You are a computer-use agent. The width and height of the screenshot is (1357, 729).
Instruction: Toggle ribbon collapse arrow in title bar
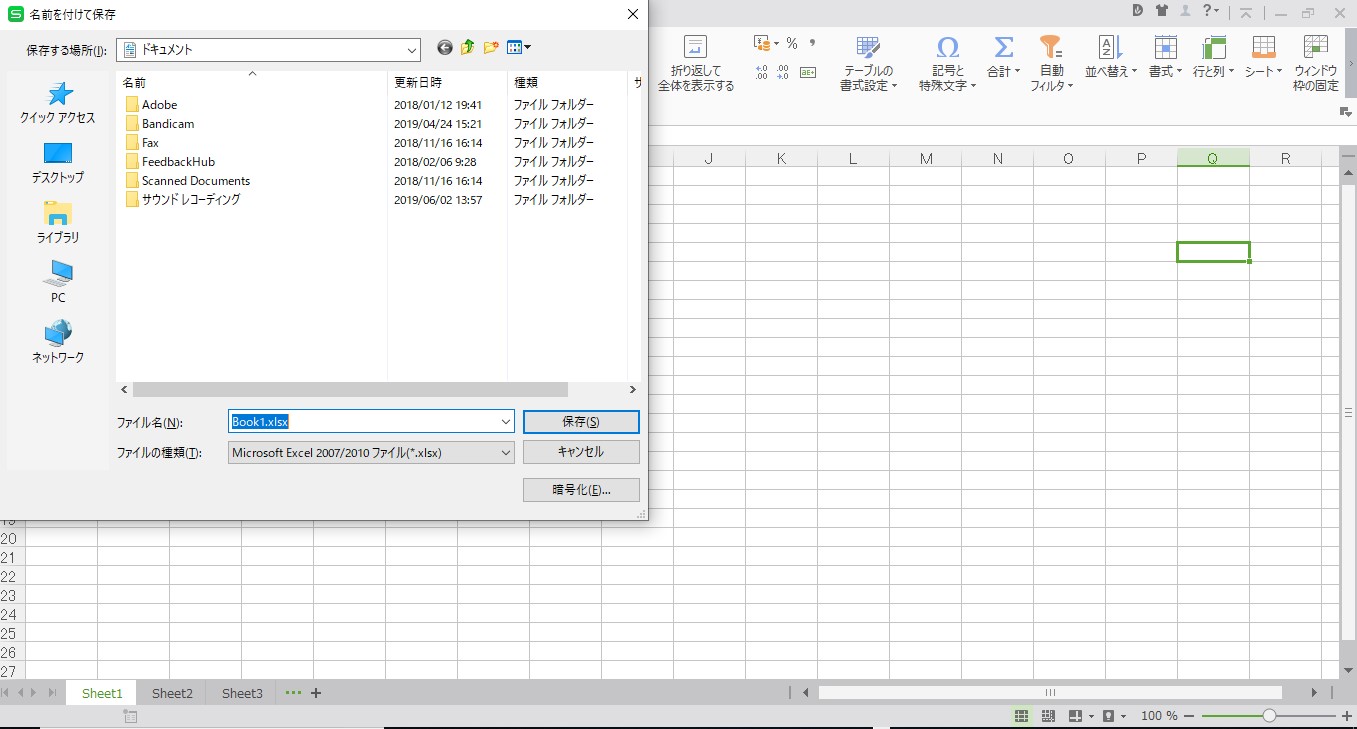pos(1246,13)
